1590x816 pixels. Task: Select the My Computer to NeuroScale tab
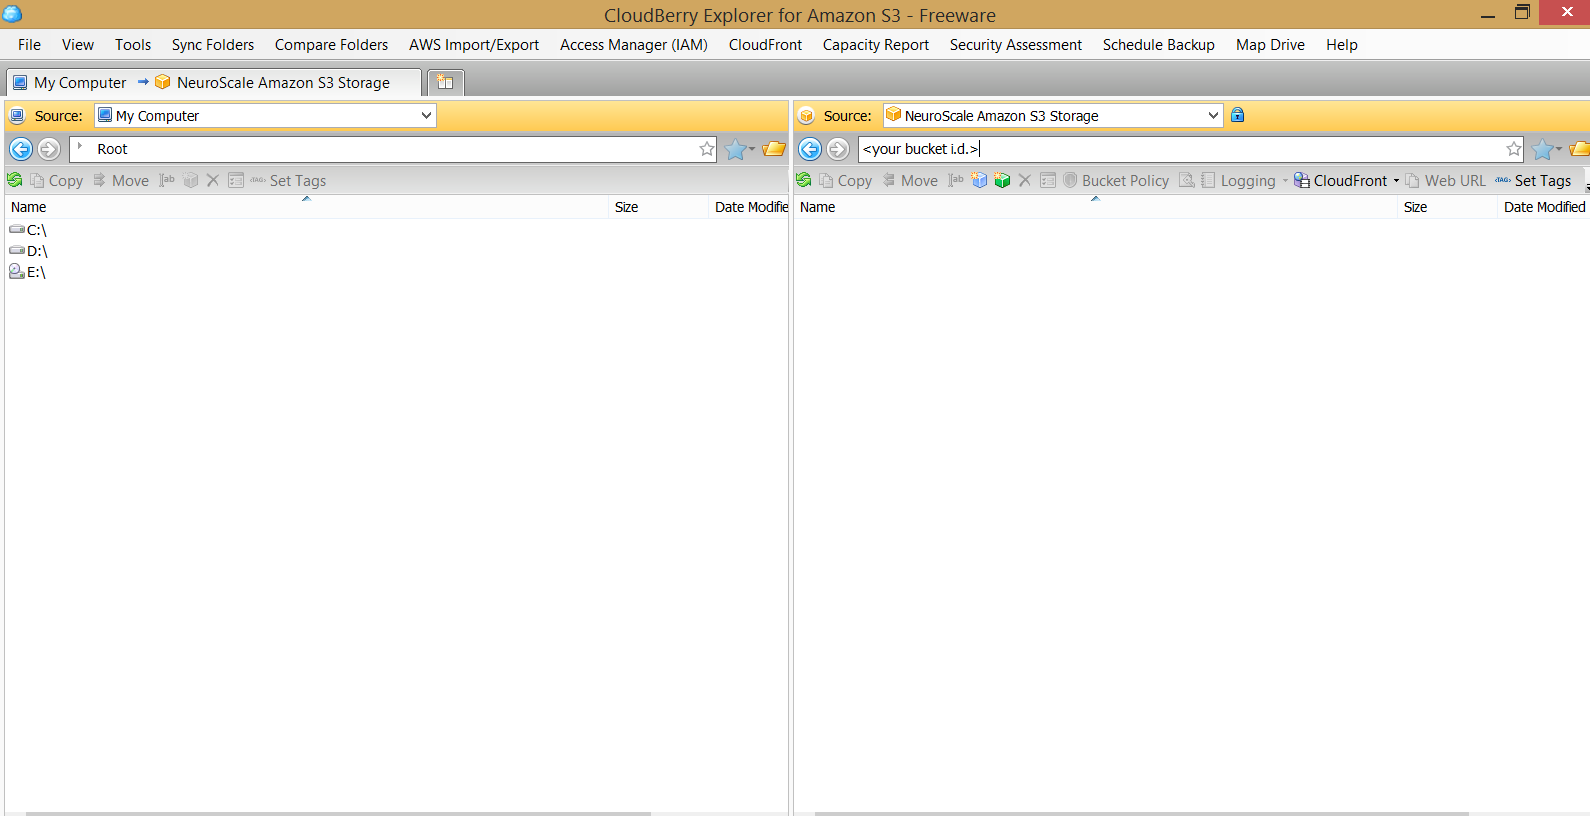(x=213, y=82)
